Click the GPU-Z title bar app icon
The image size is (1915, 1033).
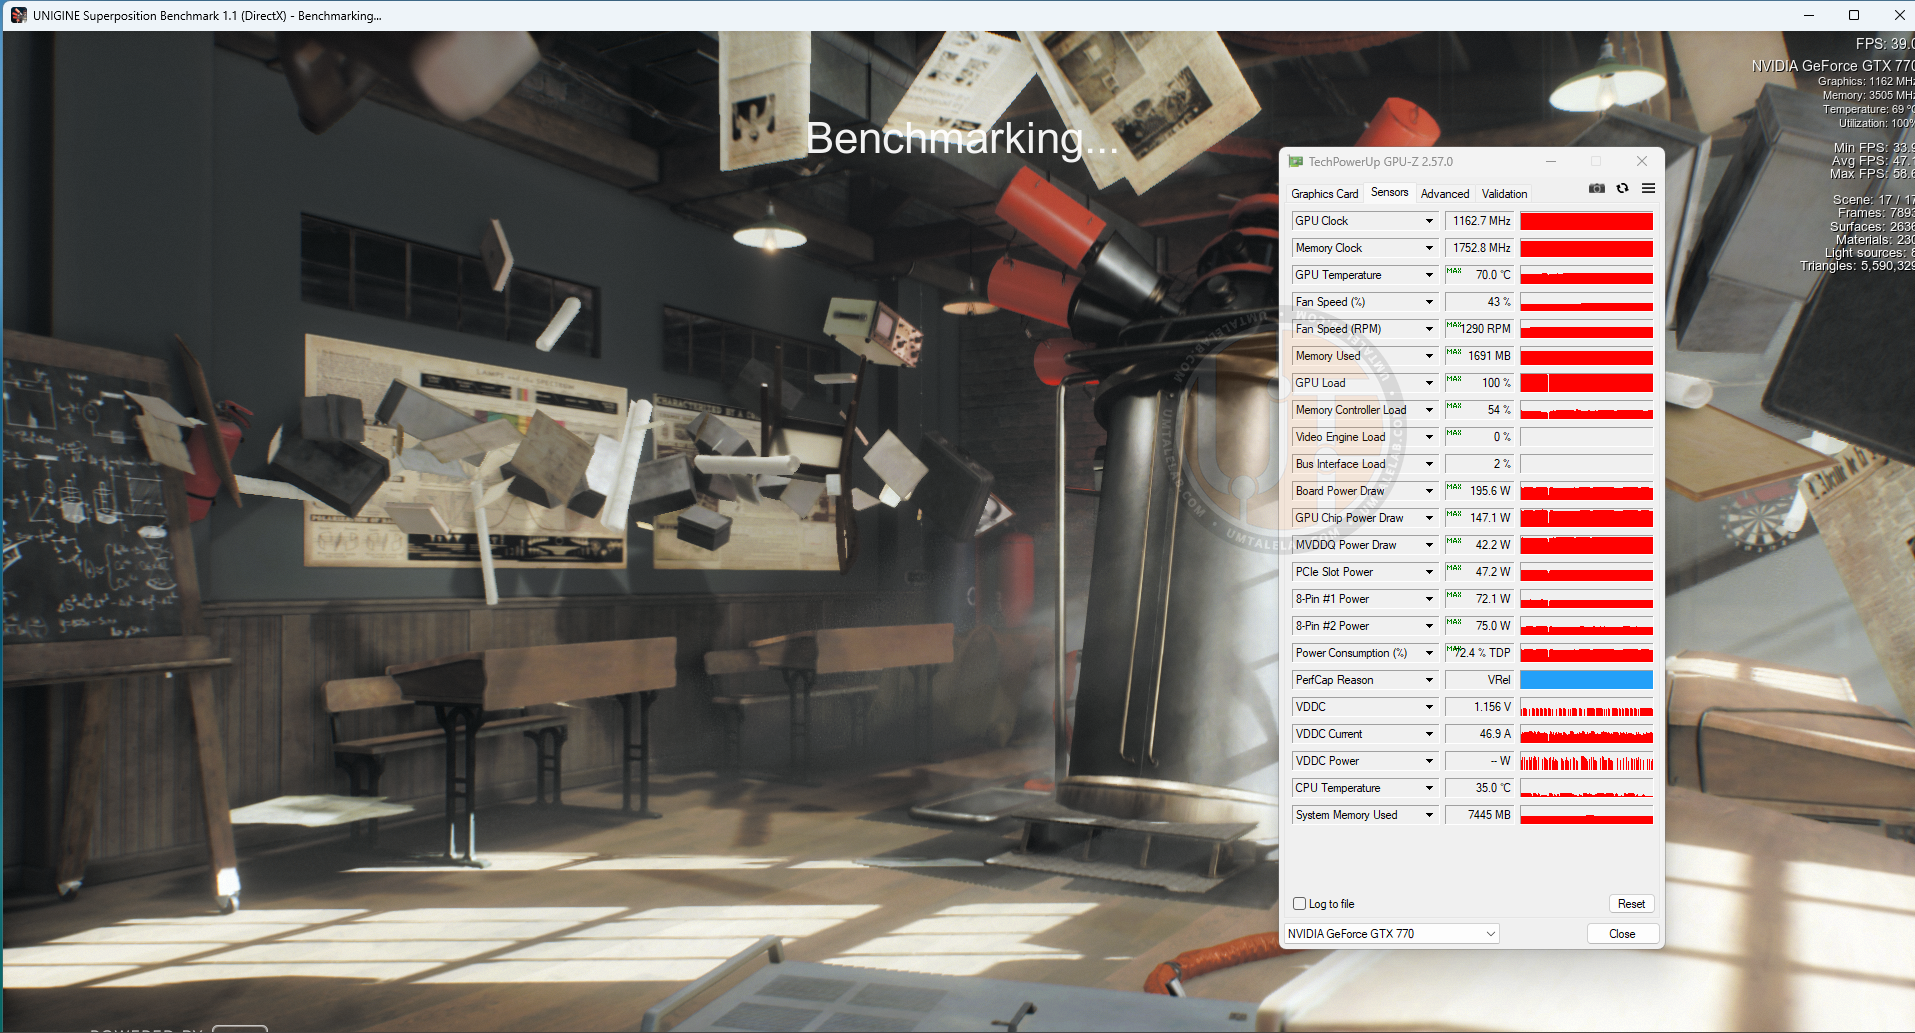[1296, 161]
